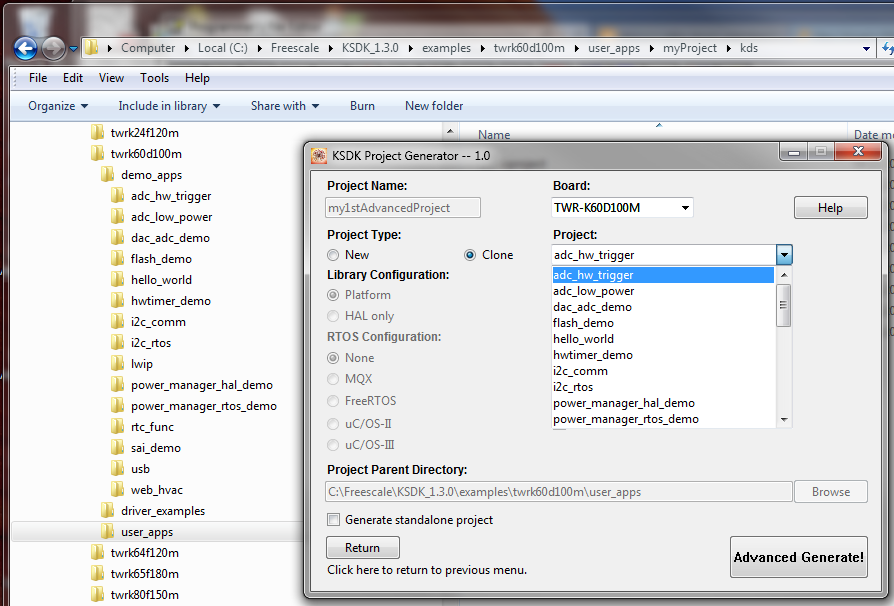This screenshot has height=606, width=894.
Task: Click the adc_low_power folder icon in tree
Action: point(117,217)
